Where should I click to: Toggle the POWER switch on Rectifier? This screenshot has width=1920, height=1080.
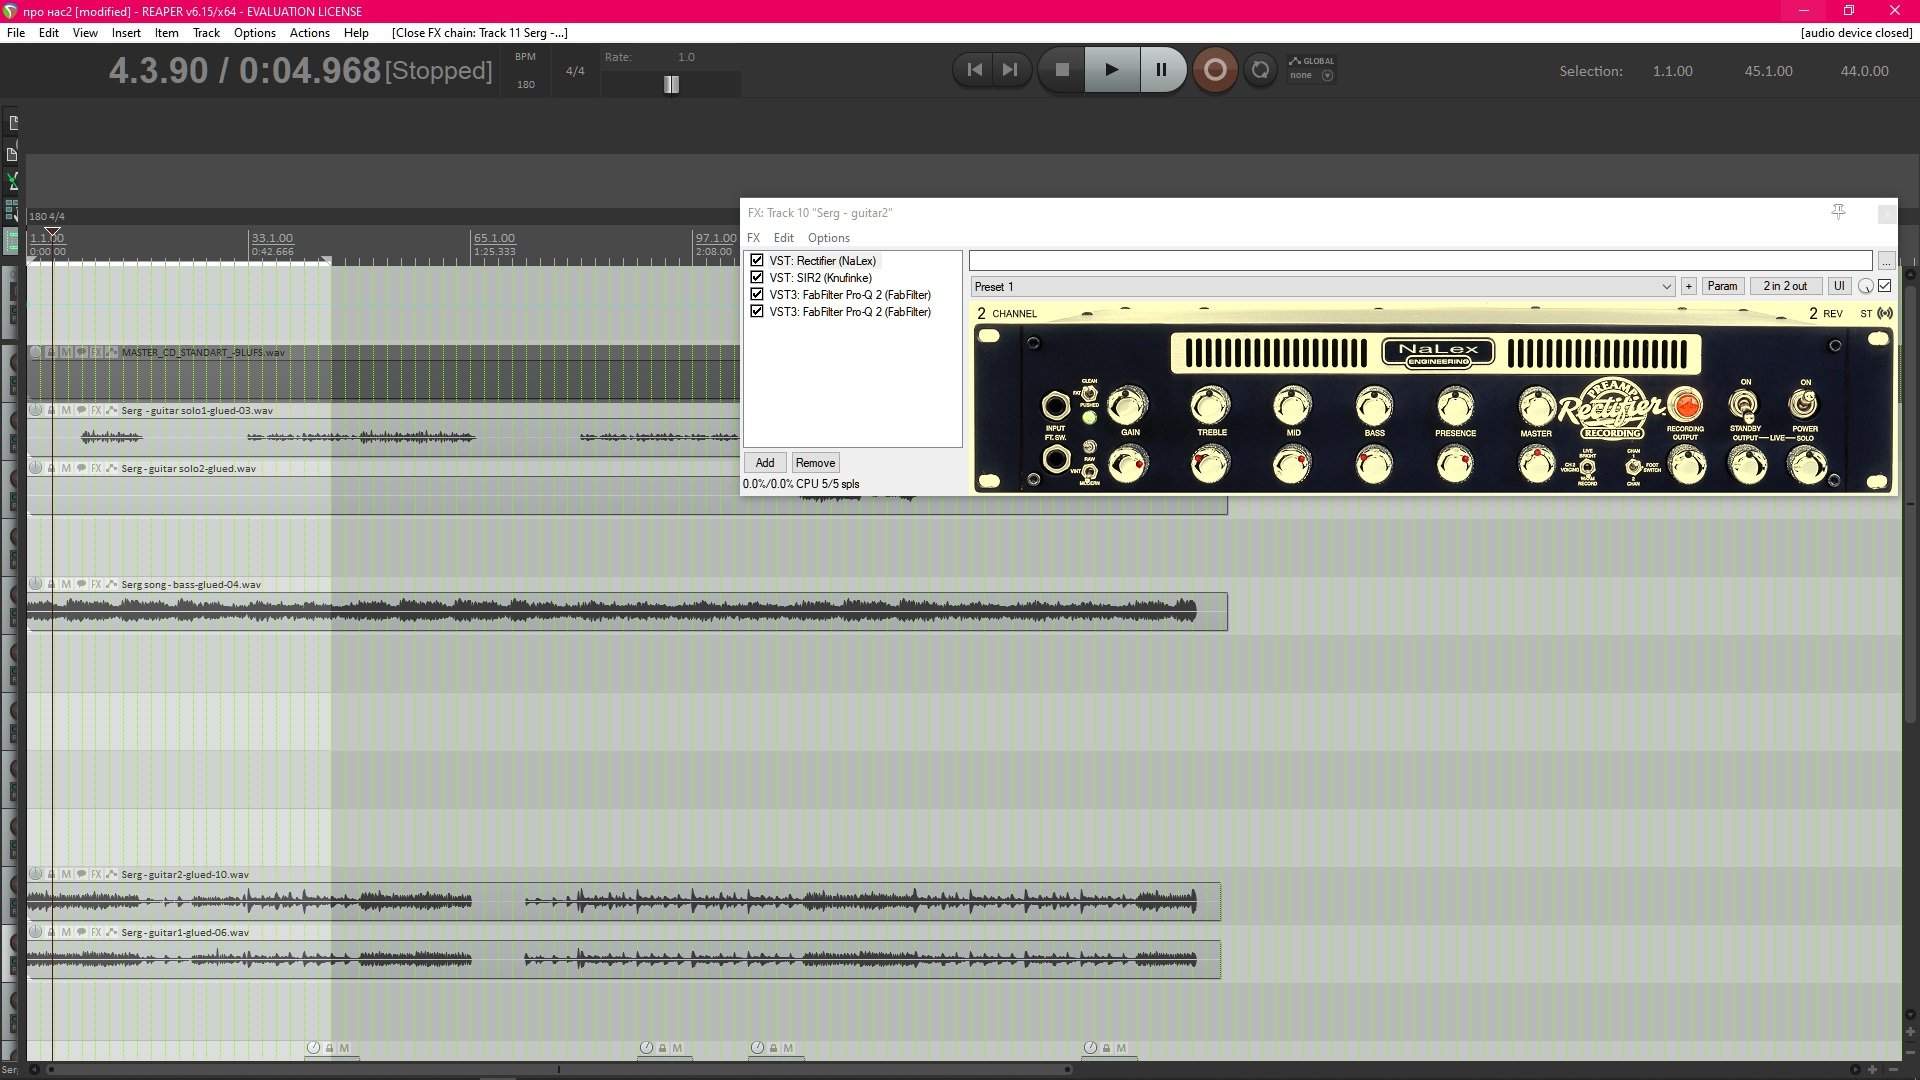pyautogui.click(x=1804, y=404)
